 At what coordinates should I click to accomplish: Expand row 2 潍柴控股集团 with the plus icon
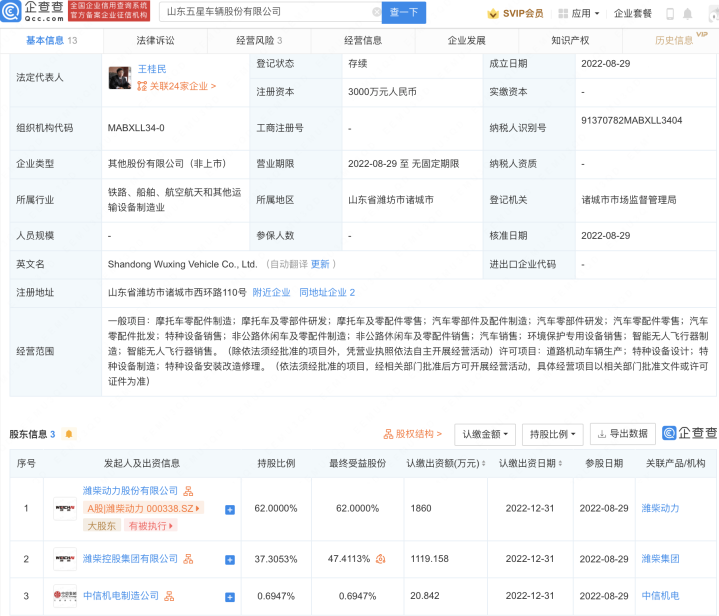pyautogui.click(x=230, y=560)
